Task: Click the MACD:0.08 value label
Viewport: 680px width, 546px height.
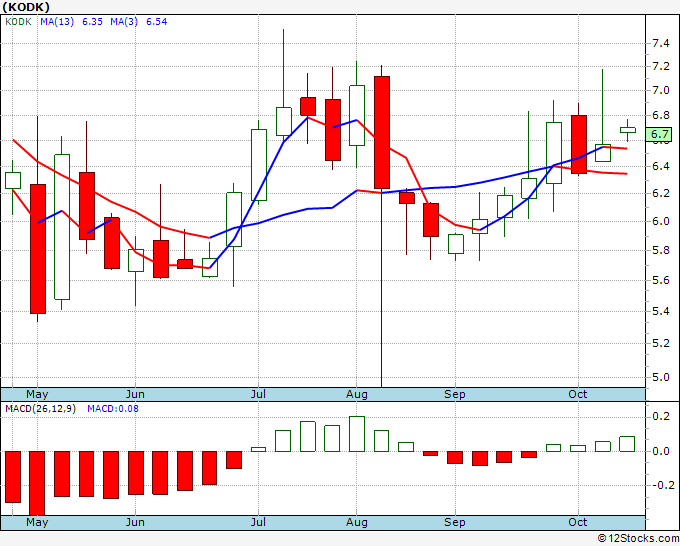Action: pyautogui.click(x=113, y=409)
